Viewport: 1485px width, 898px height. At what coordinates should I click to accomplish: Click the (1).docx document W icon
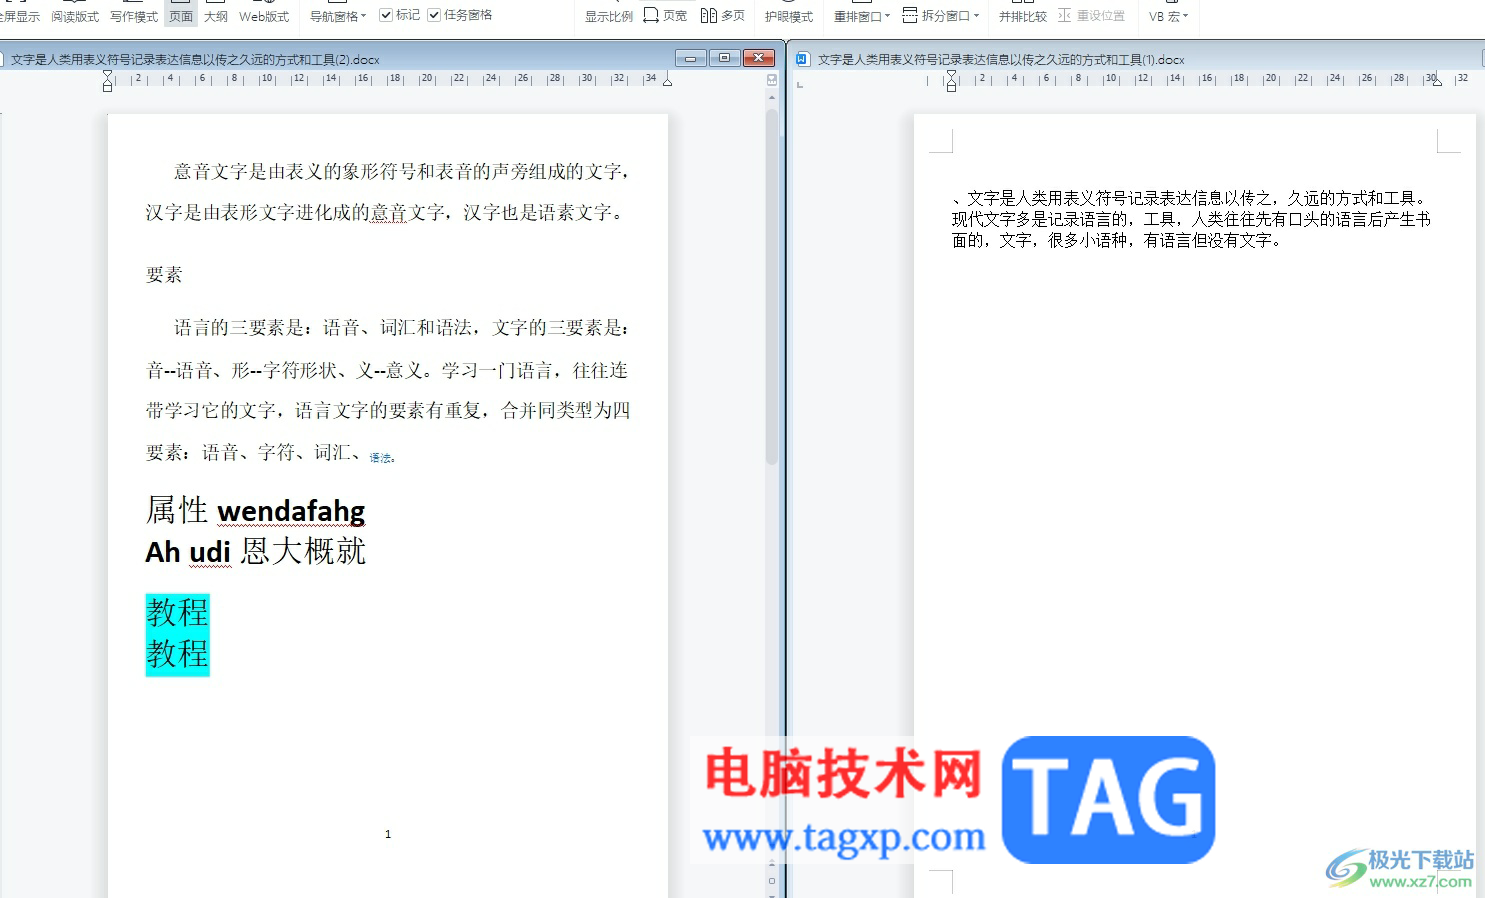pyautogui.click(x=801, y=59)
